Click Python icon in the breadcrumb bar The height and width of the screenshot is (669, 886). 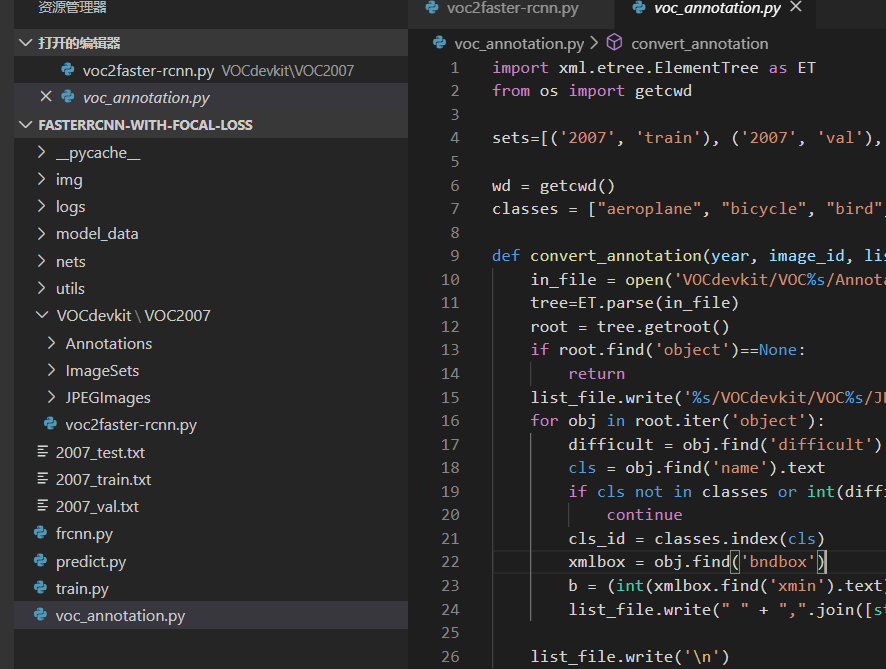[440, 42]
